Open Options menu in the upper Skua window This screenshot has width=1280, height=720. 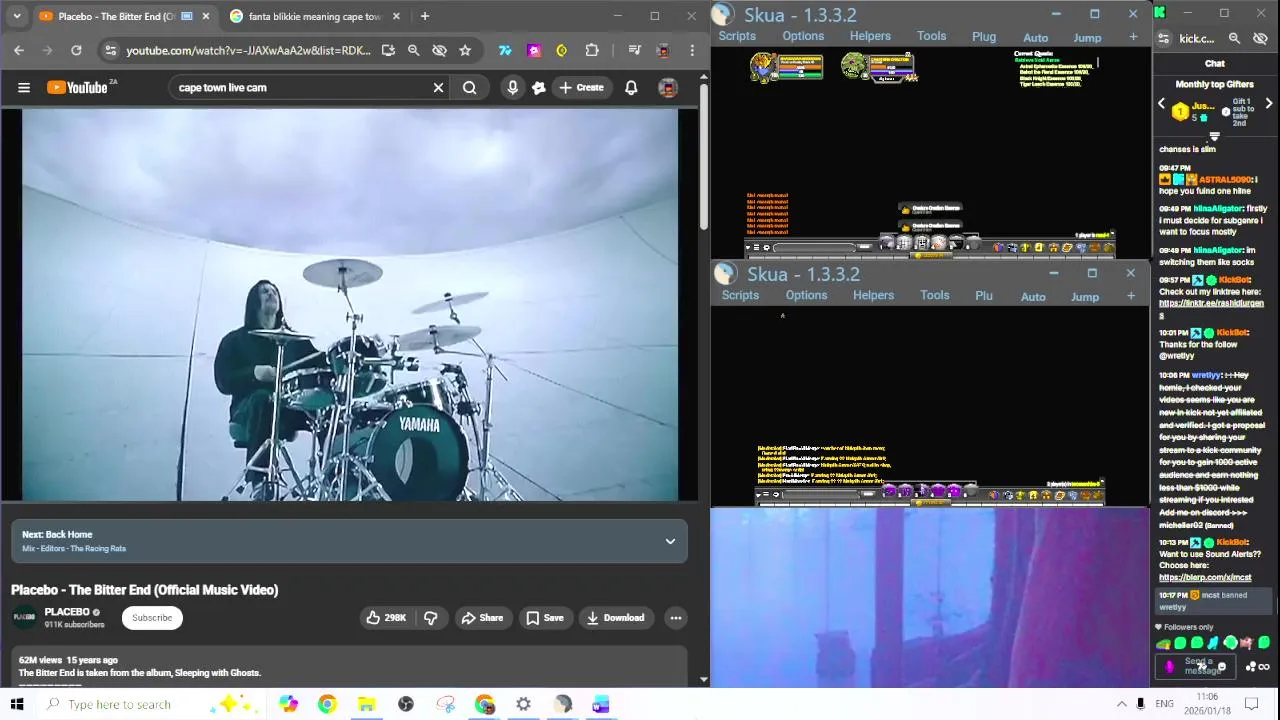[x=803, y=36]
